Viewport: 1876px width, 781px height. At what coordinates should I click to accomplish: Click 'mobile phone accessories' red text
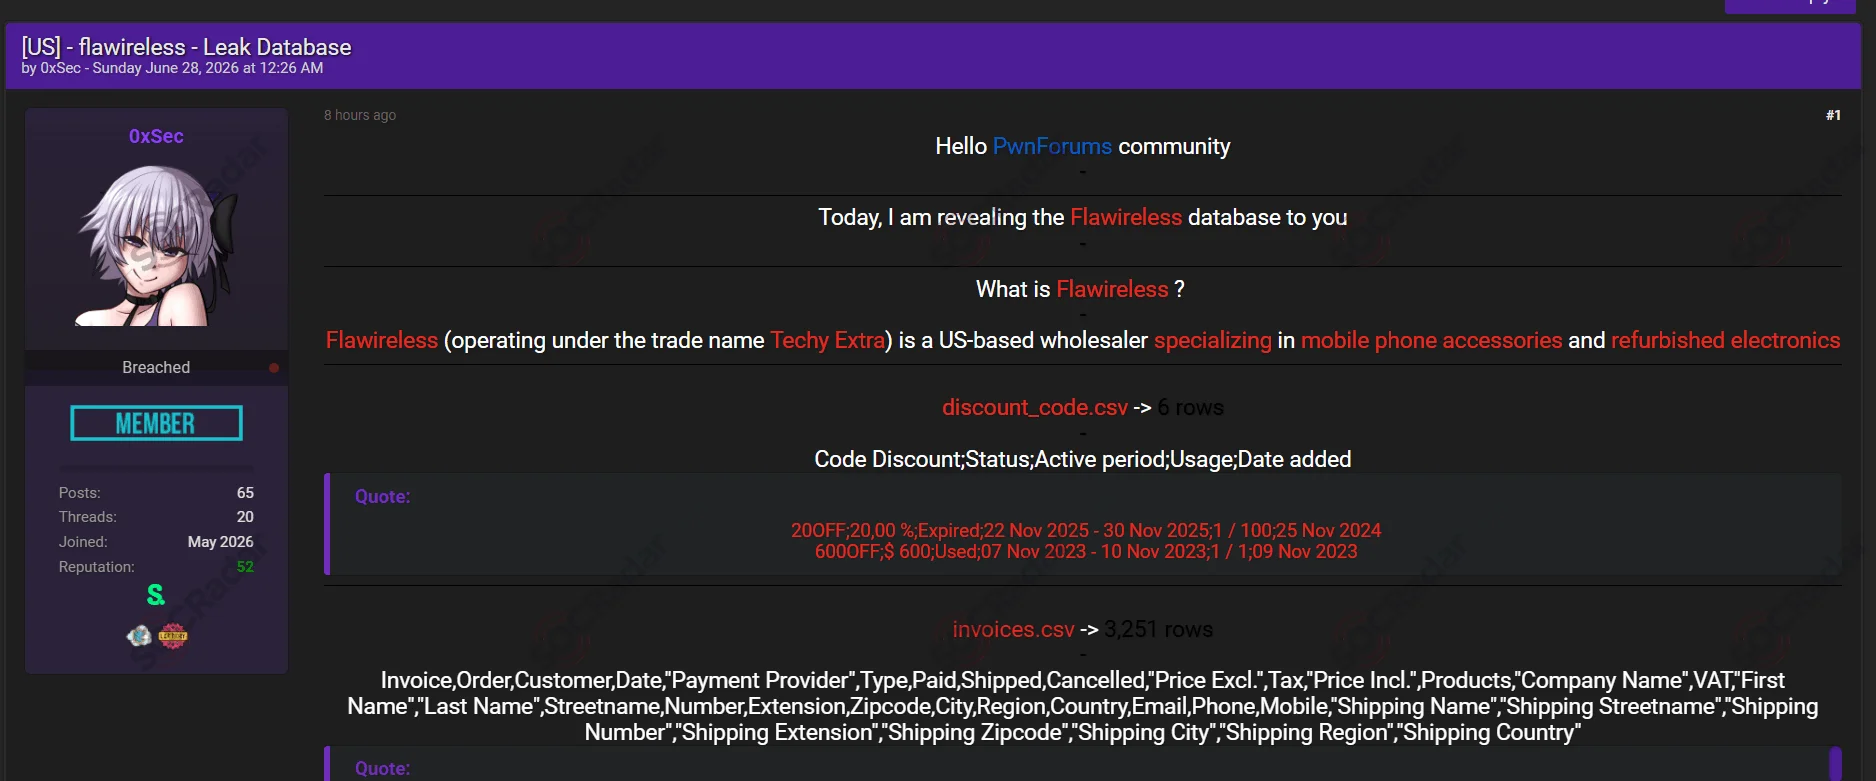click(x=1431, y=340)
